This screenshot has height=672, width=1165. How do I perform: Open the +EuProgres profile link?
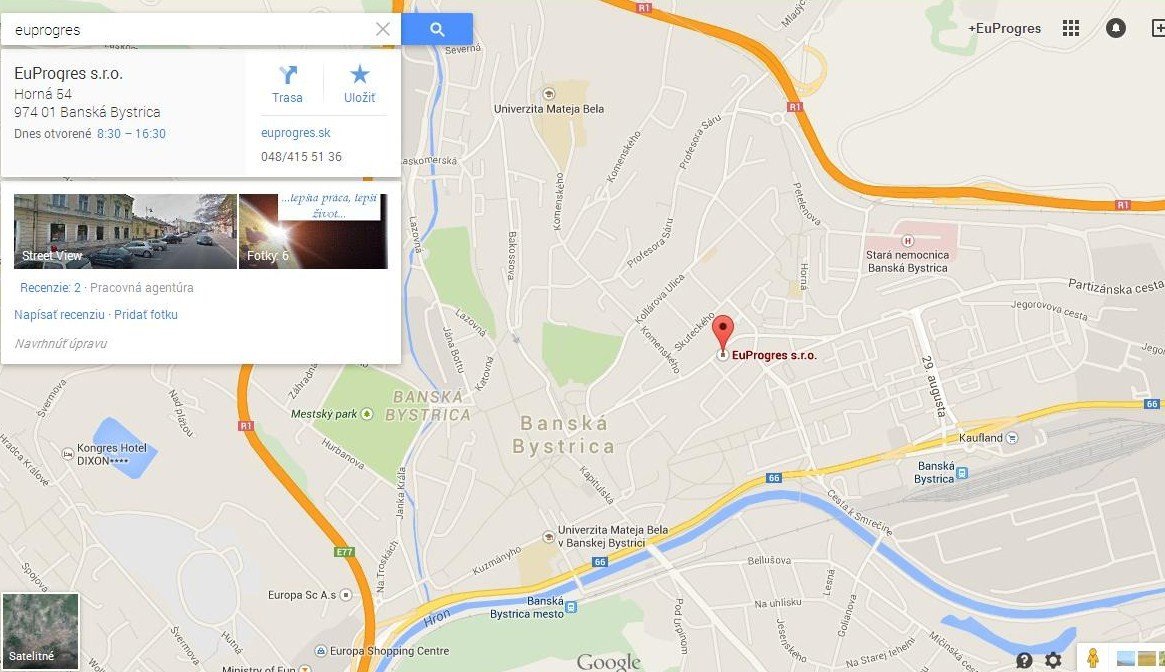pyautogui.click(x=1005, y=28)
